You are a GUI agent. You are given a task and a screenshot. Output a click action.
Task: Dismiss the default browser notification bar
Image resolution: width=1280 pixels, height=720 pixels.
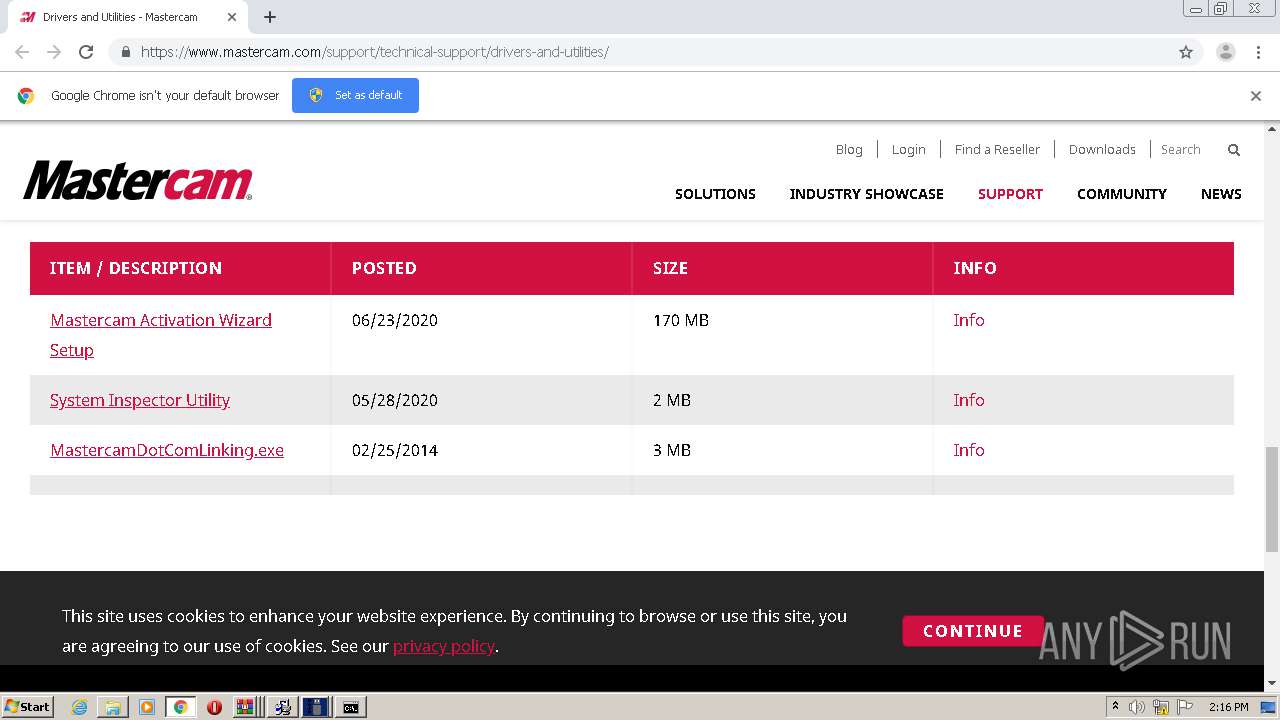(x=1256, y=96)
